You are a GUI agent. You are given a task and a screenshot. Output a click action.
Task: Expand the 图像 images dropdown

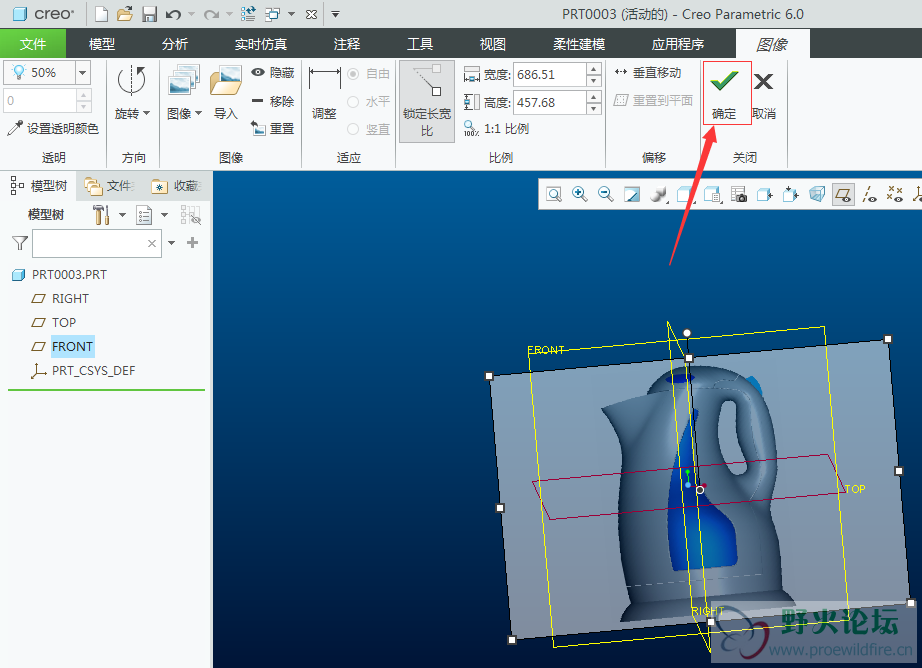[x=199, y=113]
